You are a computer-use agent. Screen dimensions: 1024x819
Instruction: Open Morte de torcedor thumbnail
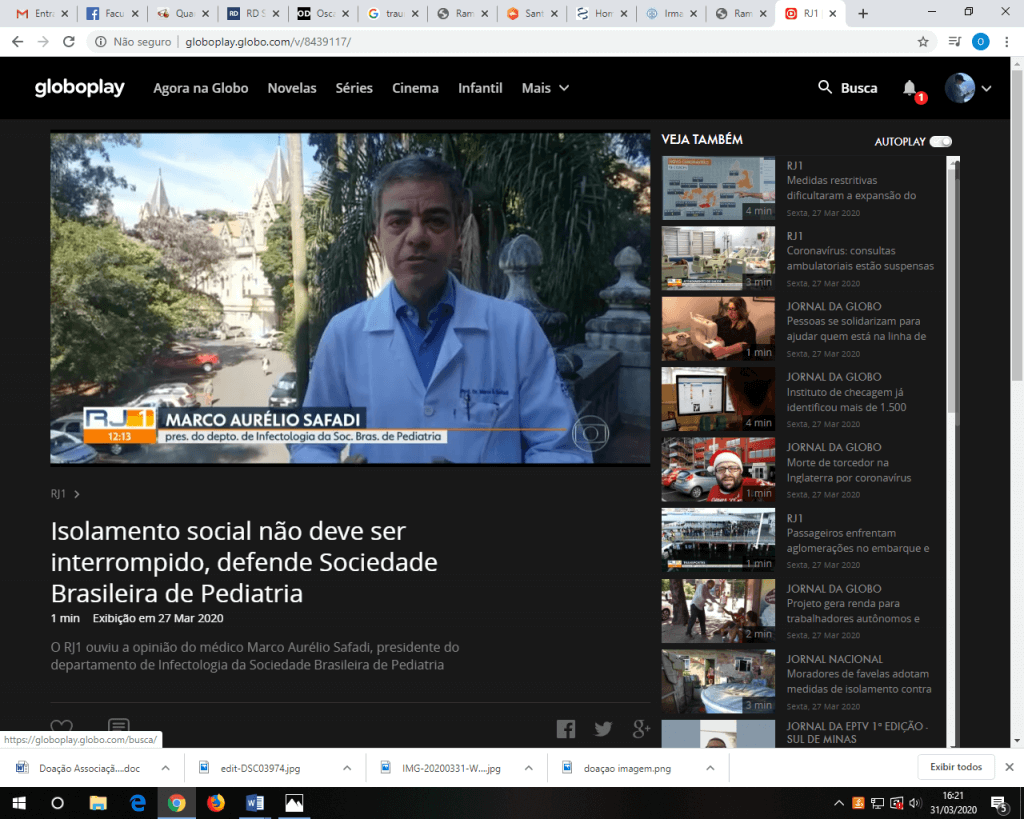coord(718,470)
